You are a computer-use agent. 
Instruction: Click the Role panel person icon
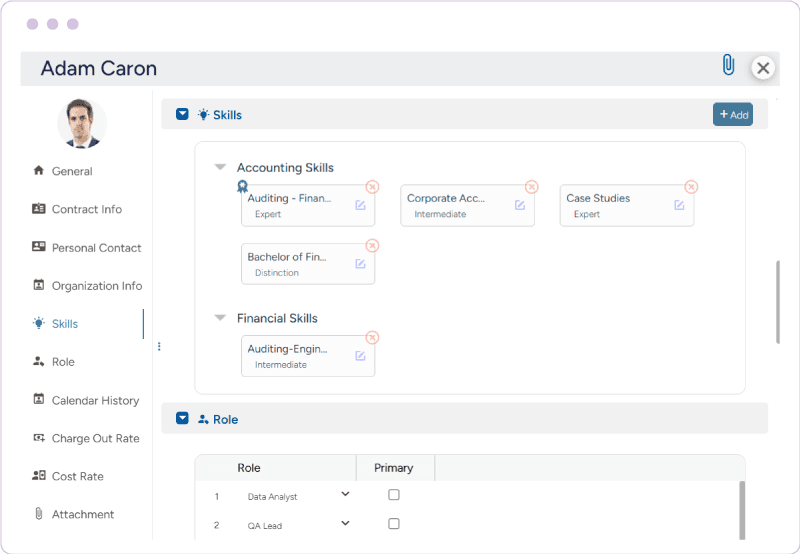203,419
